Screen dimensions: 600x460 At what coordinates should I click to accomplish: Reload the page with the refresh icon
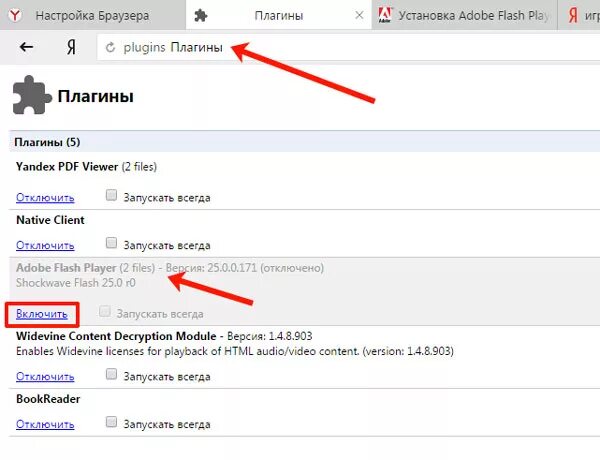point(110,47)
